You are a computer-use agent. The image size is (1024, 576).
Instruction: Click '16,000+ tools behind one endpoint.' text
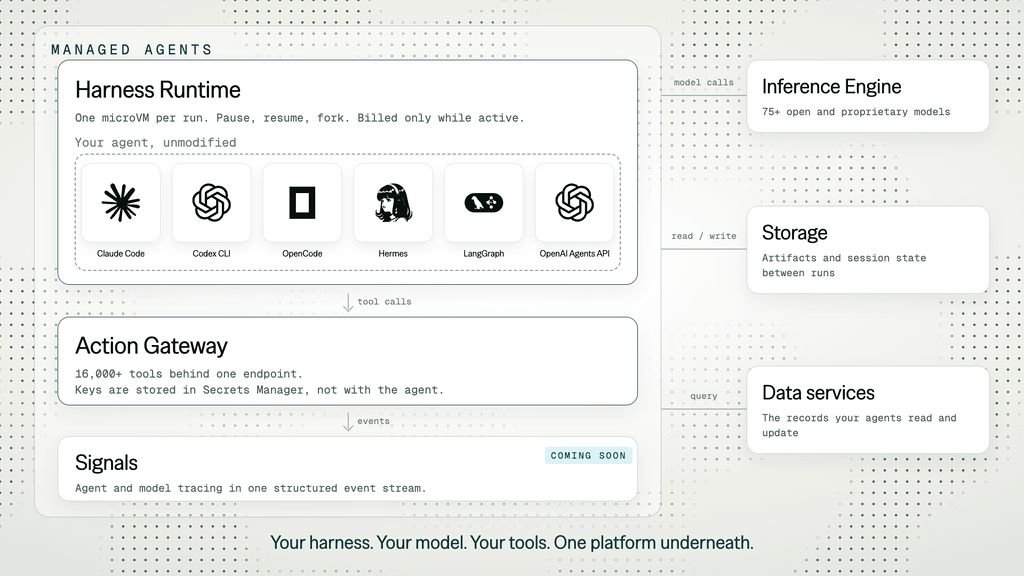189,374
